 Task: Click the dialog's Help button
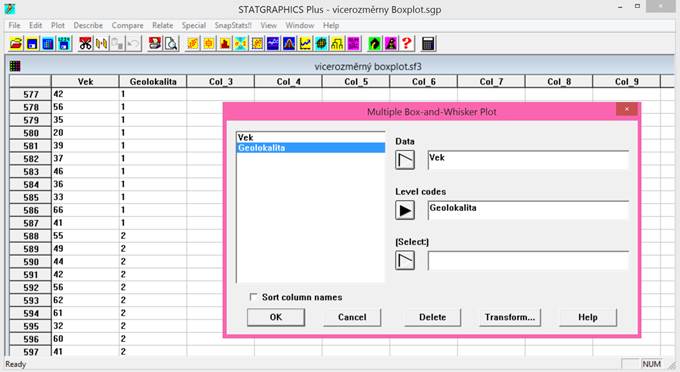coord(588,317)
